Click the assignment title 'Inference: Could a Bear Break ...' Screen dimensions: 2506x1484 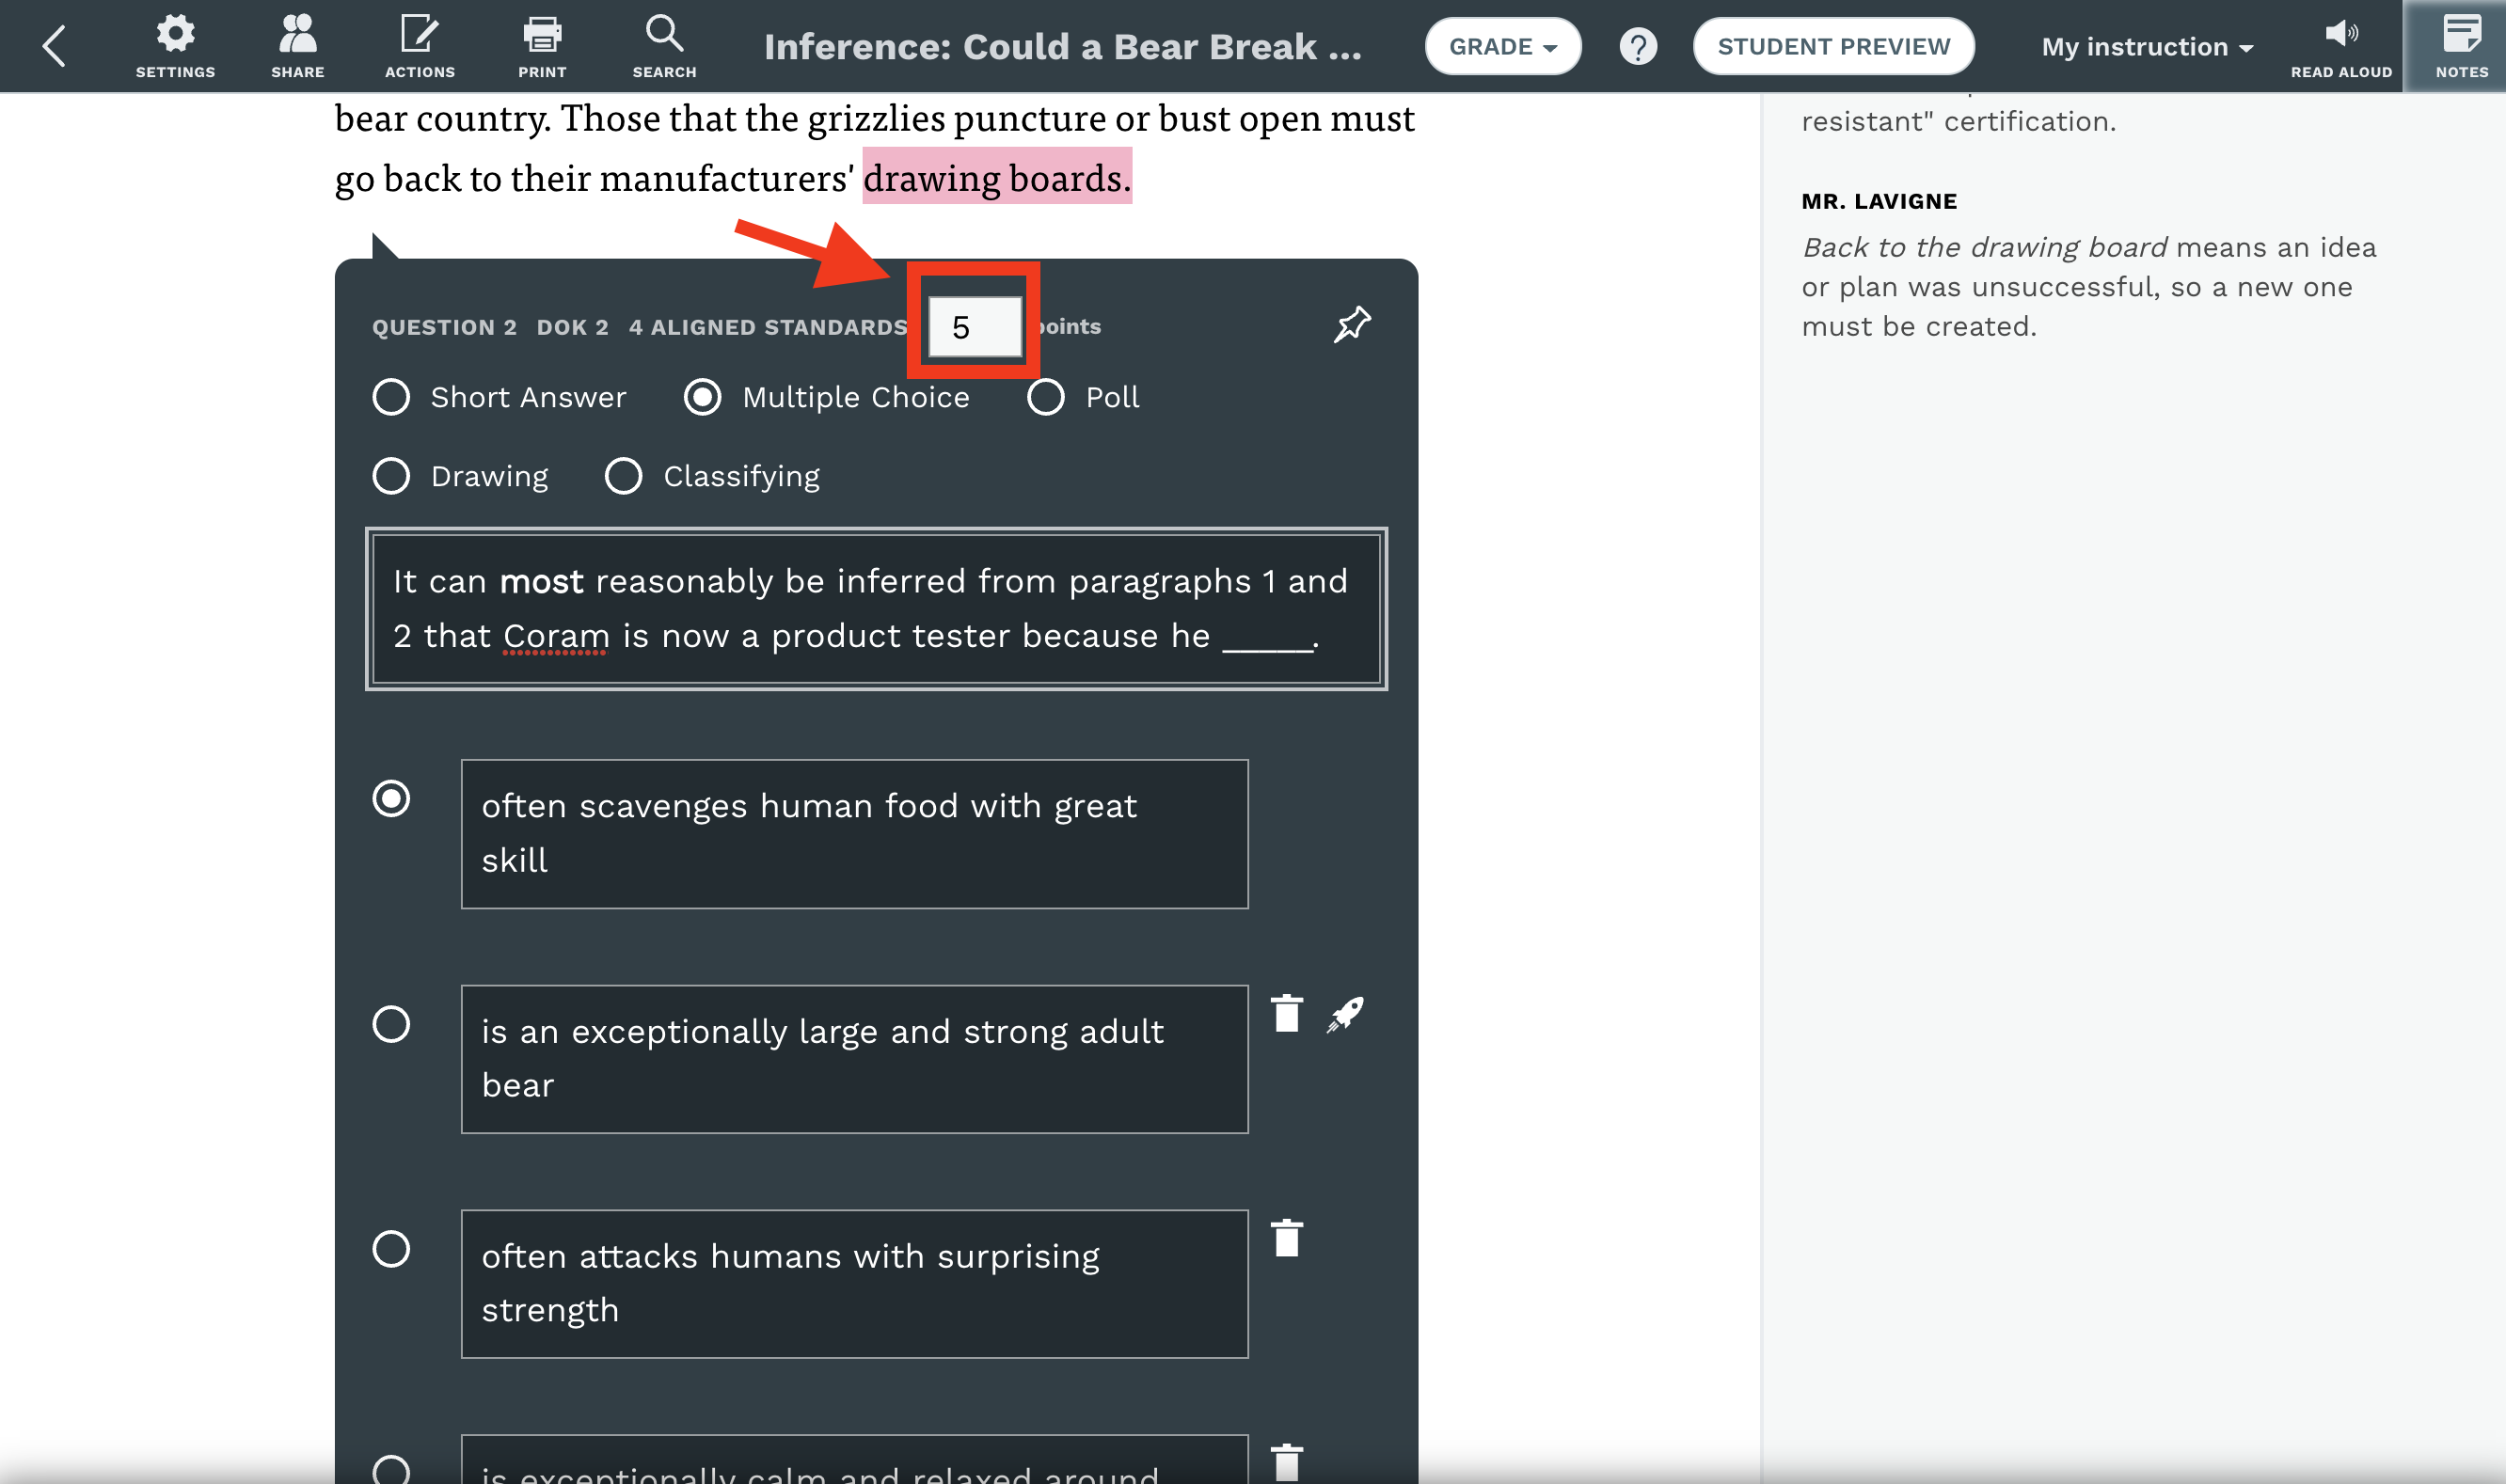pos(1063,46)
